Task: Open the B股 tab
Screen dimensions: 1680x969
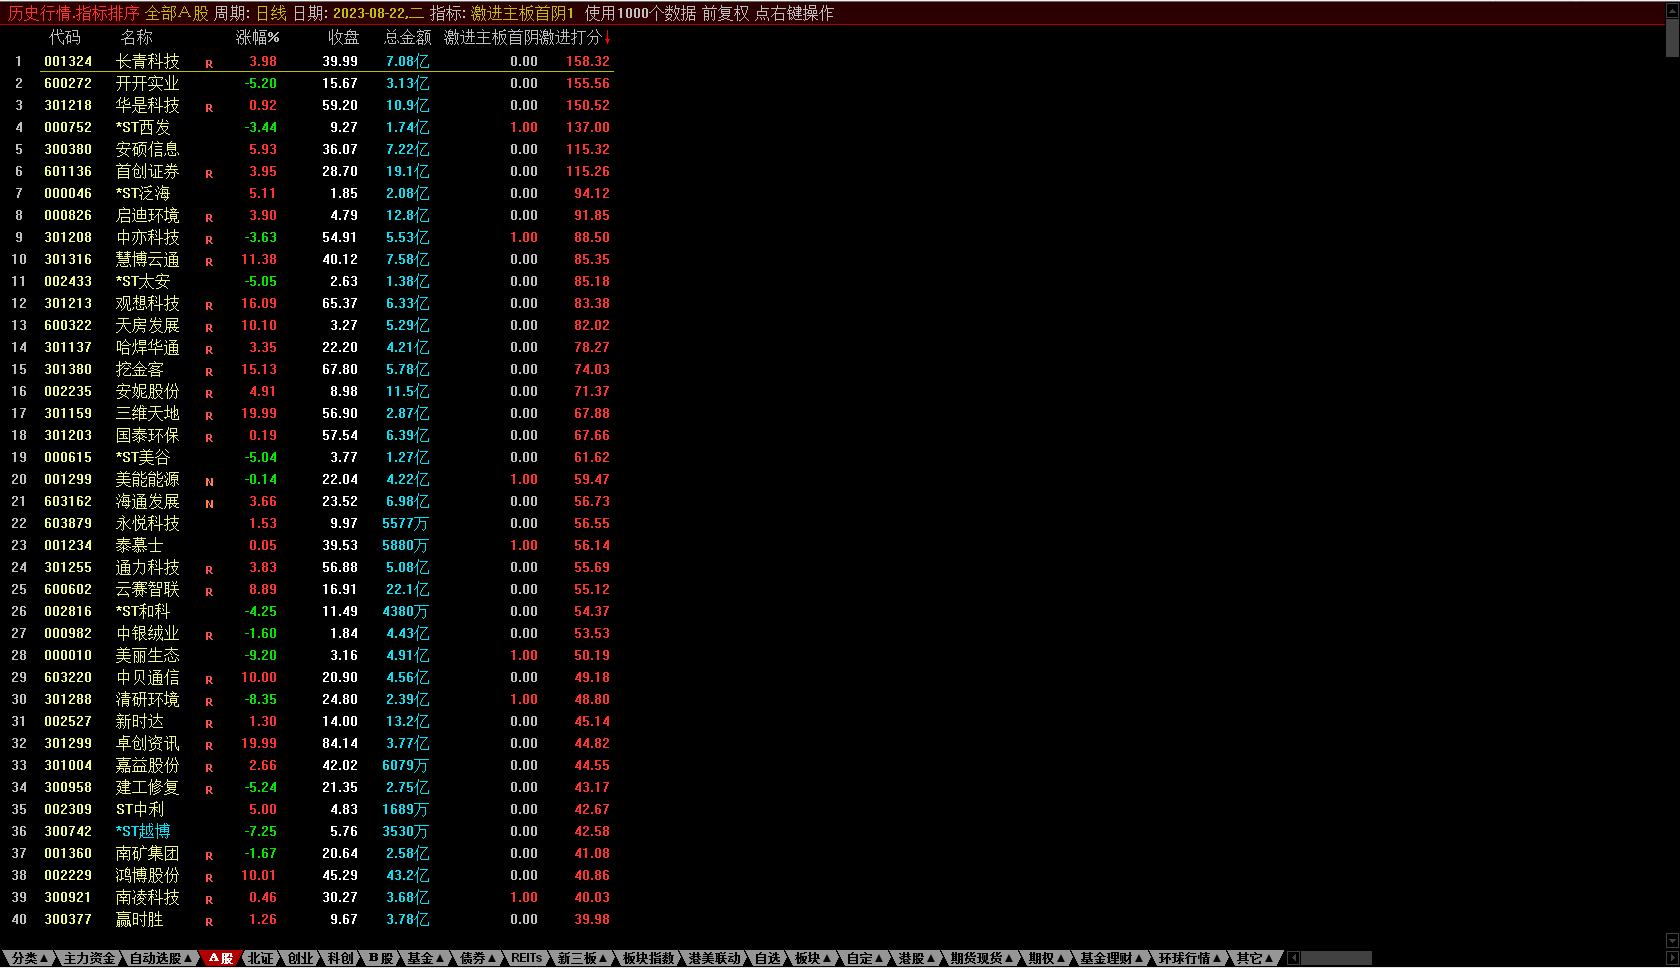Action: click(x=381, y=958)
